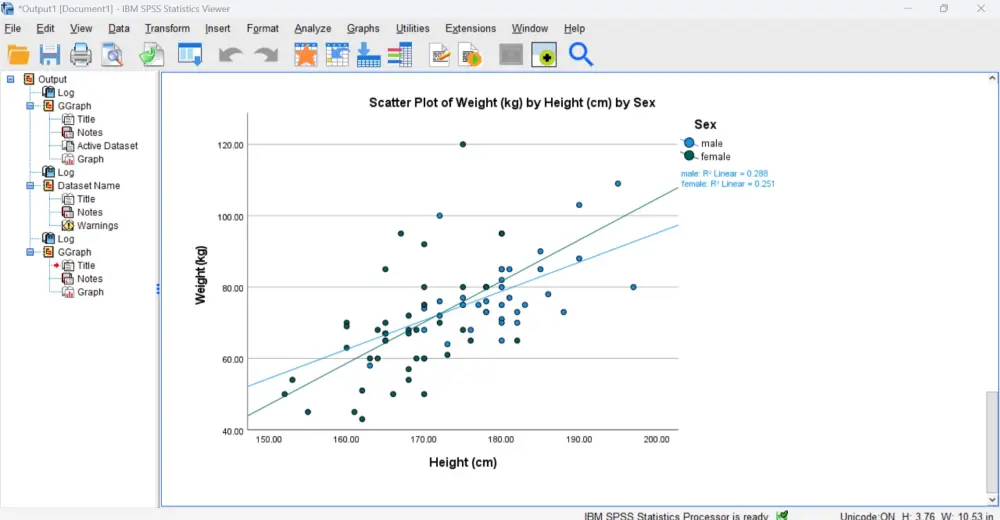Viewport: 1000px width, 520px height.
Task: Click the blue magnifier Search icon
Action: coord(580,55)
